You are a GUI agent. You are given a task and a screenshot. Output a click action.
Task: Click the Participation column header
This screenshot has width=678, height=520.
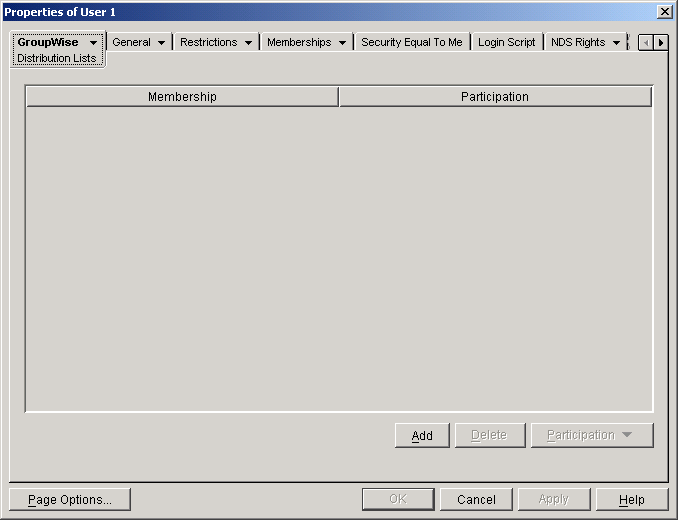point(495,97)
